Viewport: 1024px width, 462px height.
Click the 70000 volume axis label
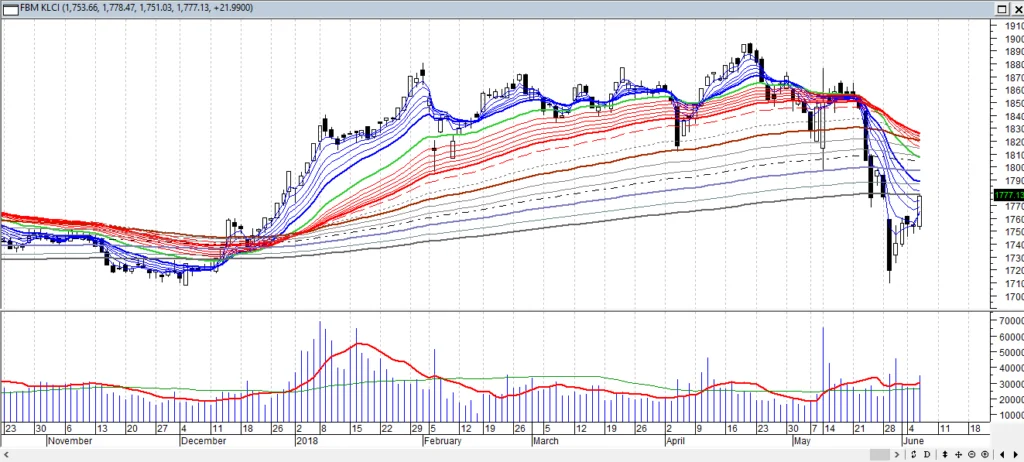[1011, 321]
